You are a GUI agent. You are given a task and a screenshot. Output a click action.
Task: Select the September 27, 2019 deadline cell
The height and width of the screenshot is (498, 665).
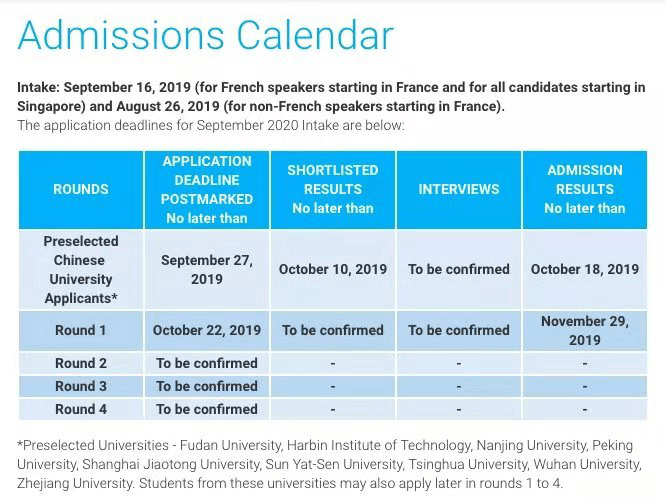click(207, 269)
